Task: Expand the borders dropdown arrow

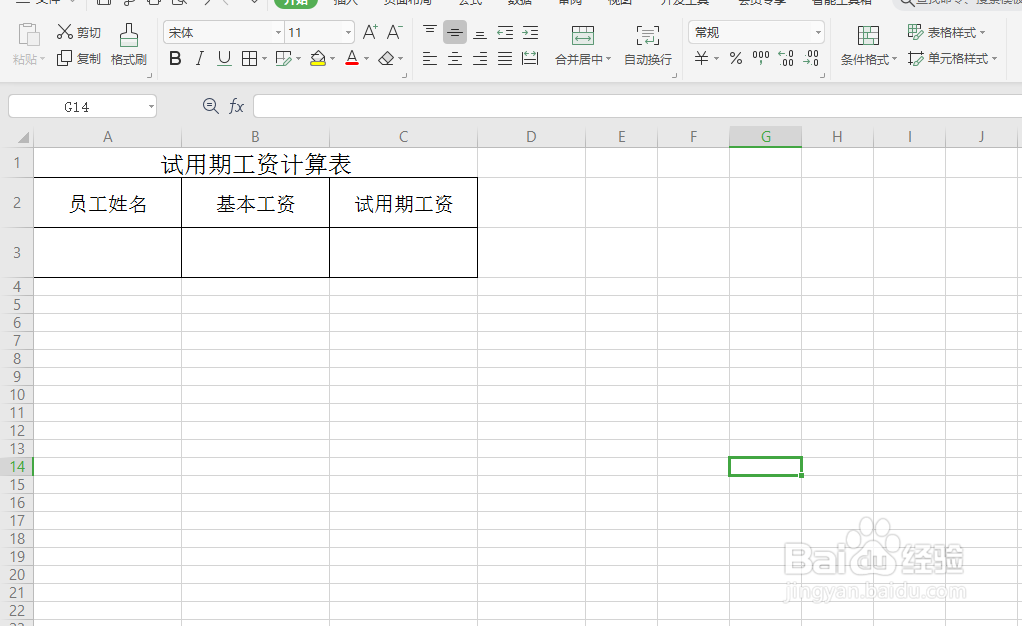Action: 264,59
